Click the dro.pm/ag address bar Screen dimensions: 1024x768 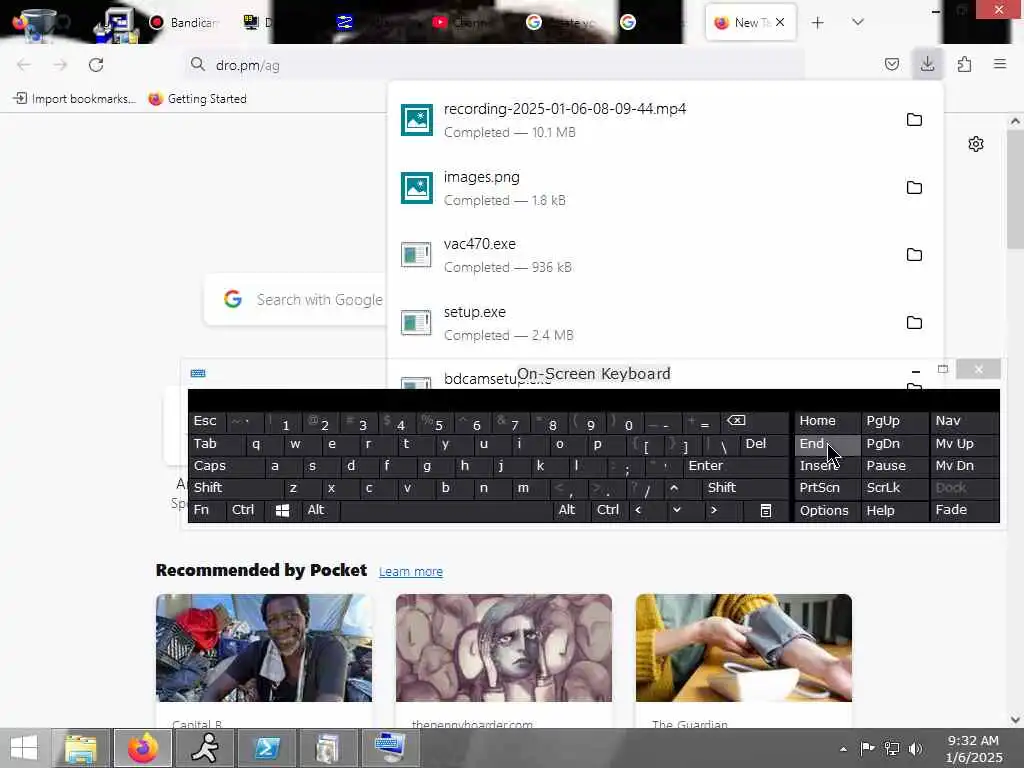pyautogui.click(x=496, y=65)
